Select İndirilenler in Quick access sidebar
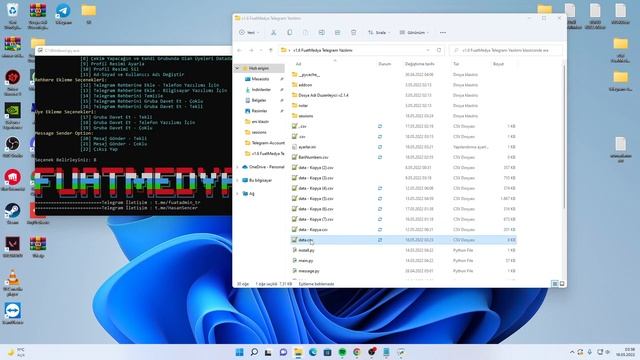The image size is (640, 360). (261, 89)
